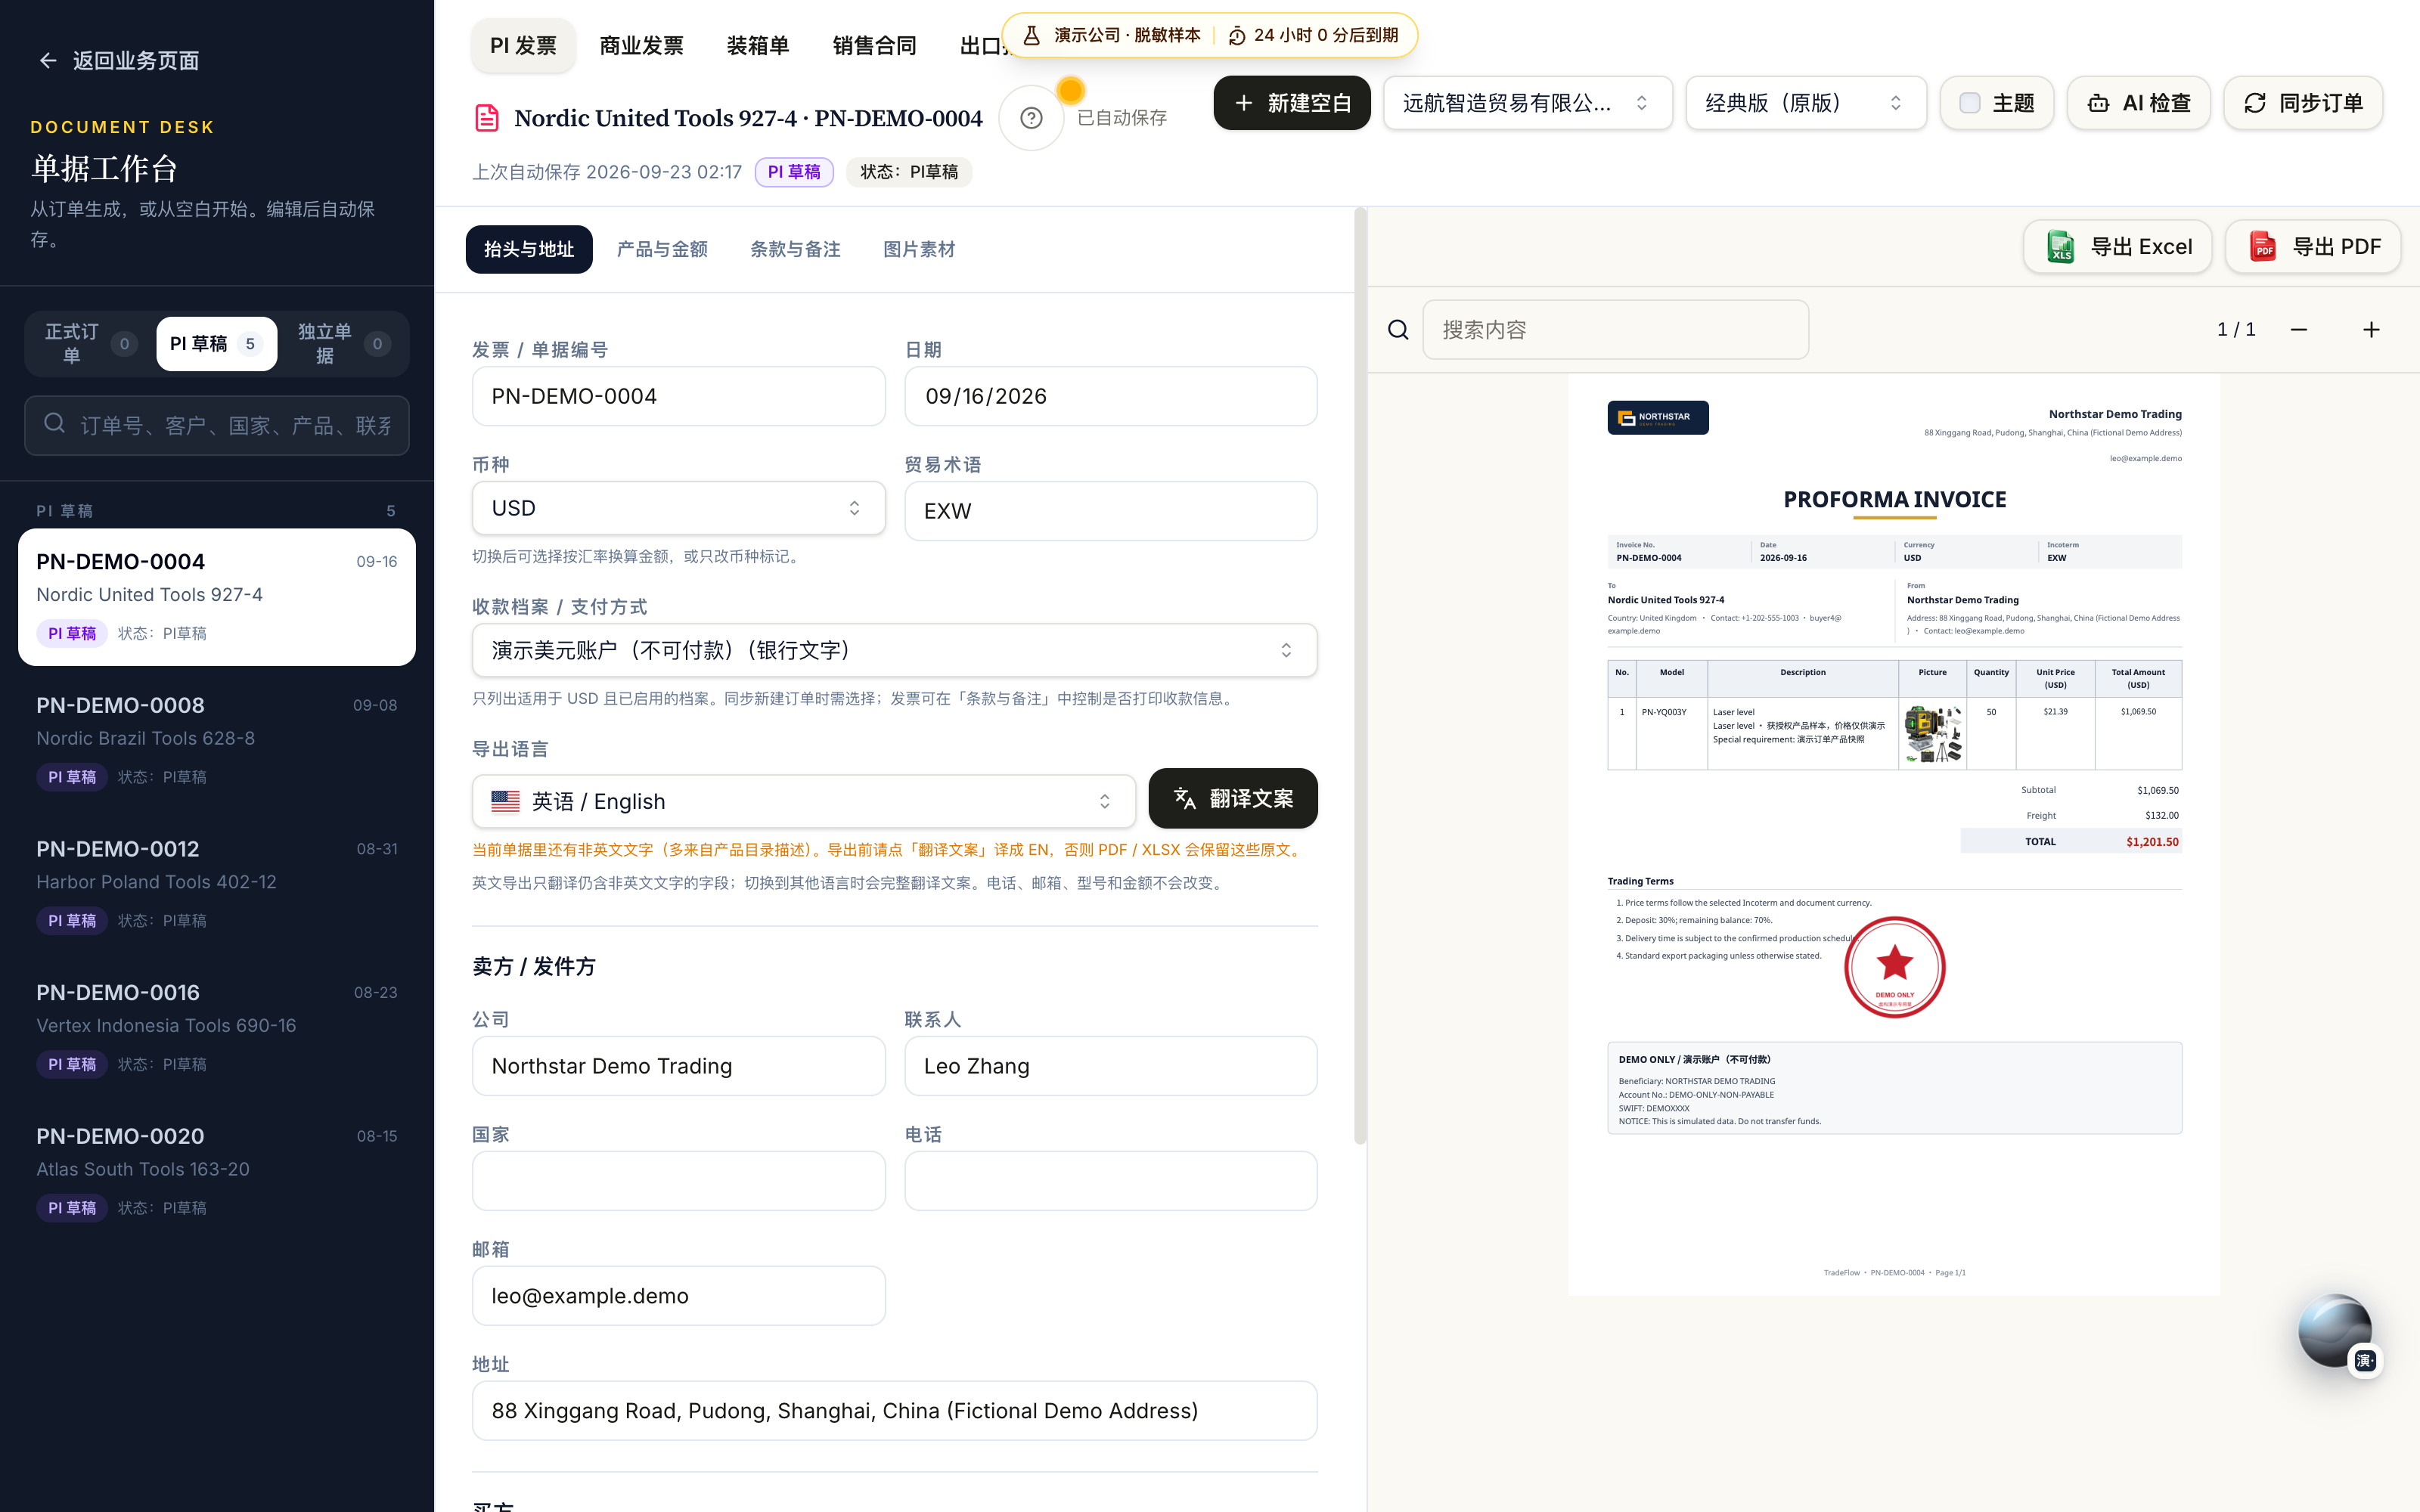The height and width of the screenshot is (1512, 2420).
Task: Click the search magnifier in preview panel
Action: click(x=1398, y=330)
